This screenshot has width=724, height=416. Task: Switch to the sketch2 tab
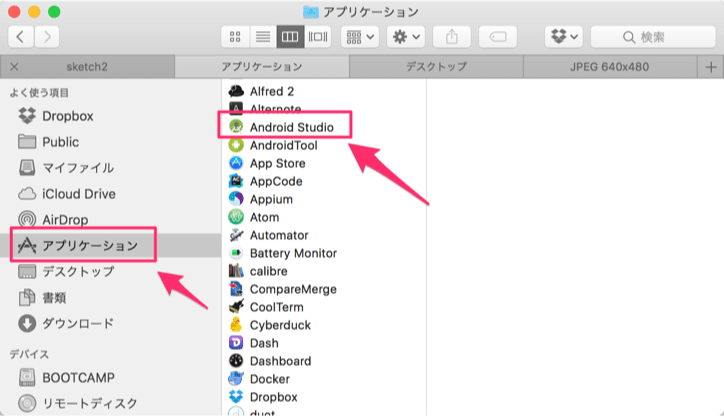point(87,67)
